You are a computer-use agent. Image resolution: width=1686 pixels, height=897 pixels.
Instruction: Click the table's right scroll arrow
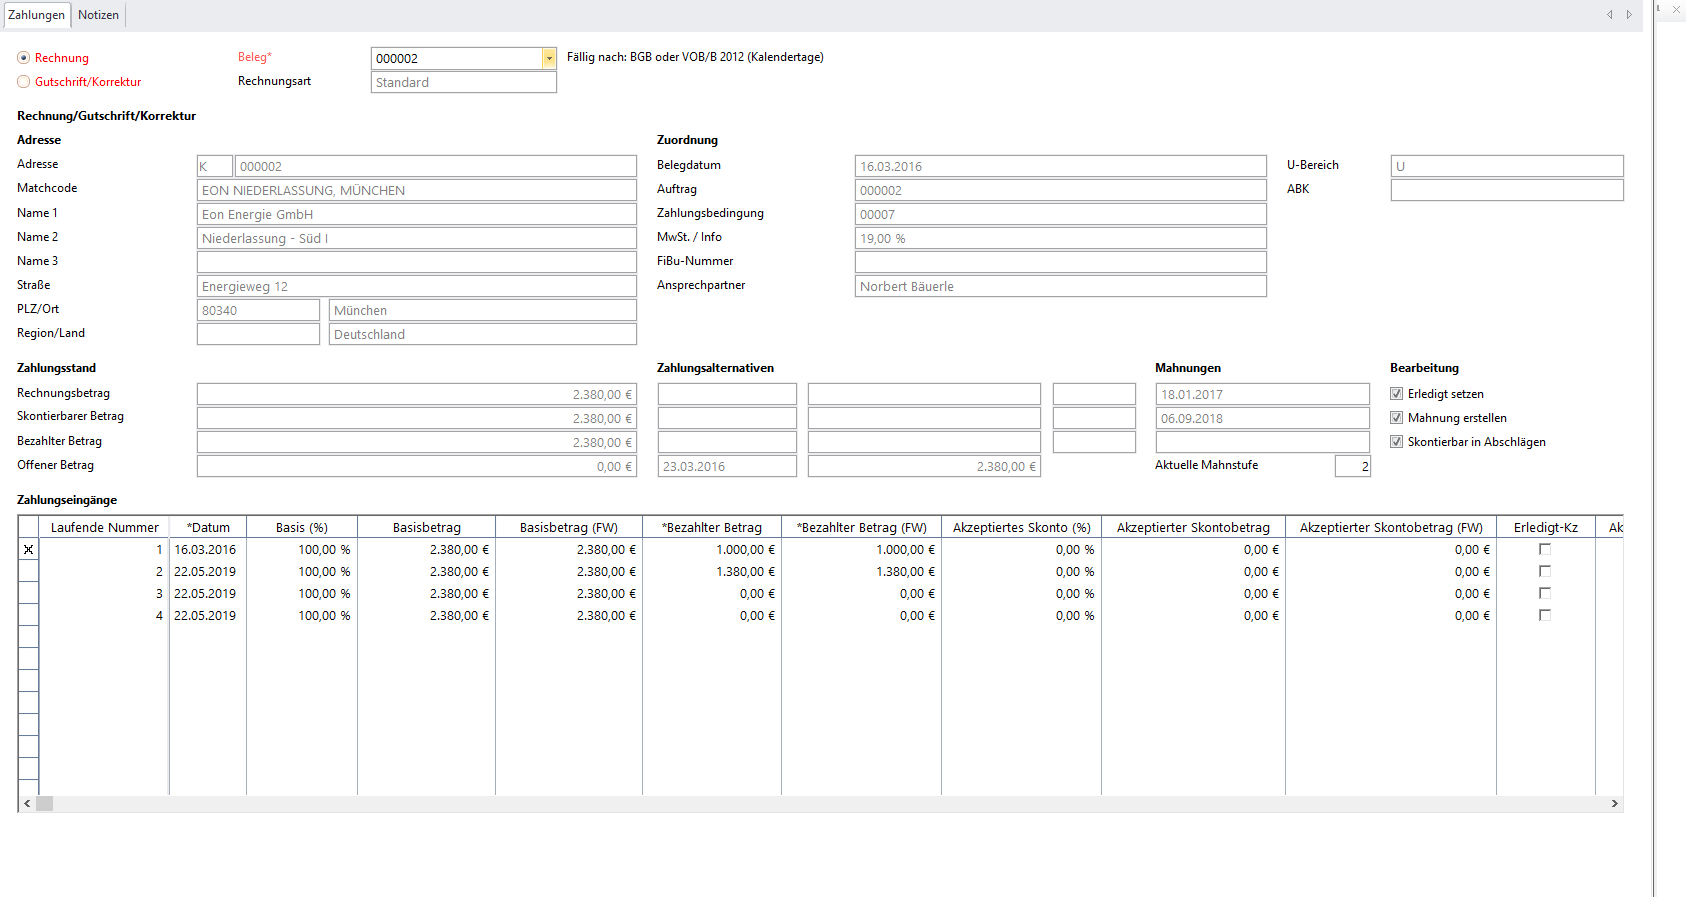pos(1614,804)
